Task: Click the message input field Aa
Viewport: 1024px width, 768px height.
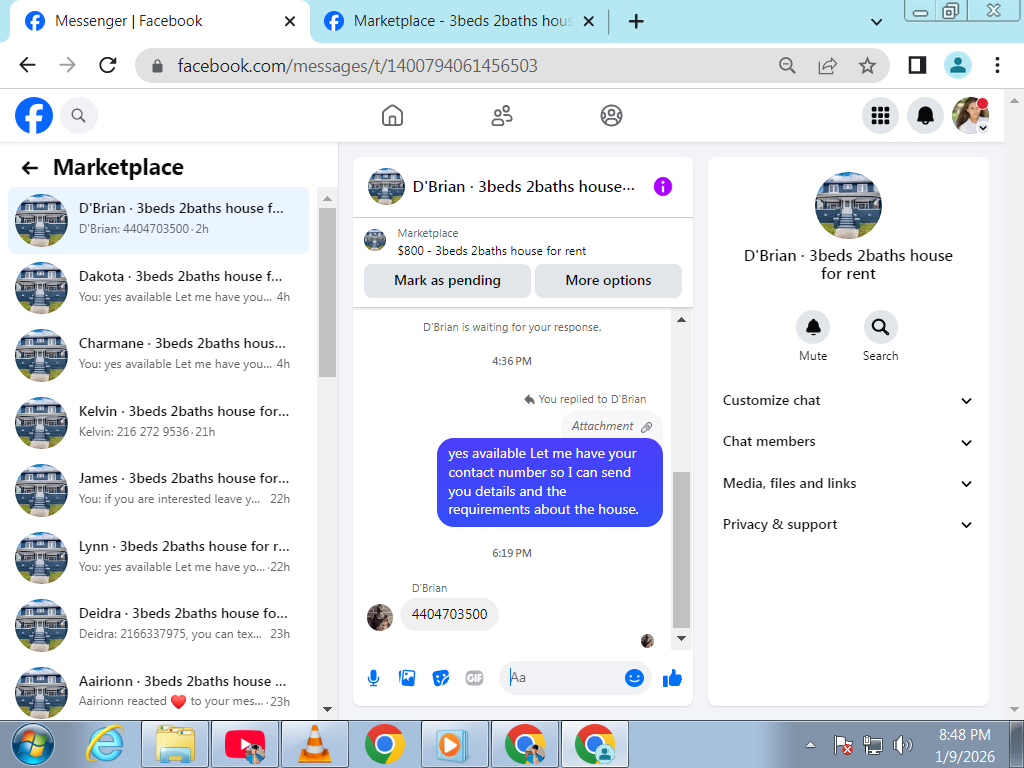Action: (563, 678)
